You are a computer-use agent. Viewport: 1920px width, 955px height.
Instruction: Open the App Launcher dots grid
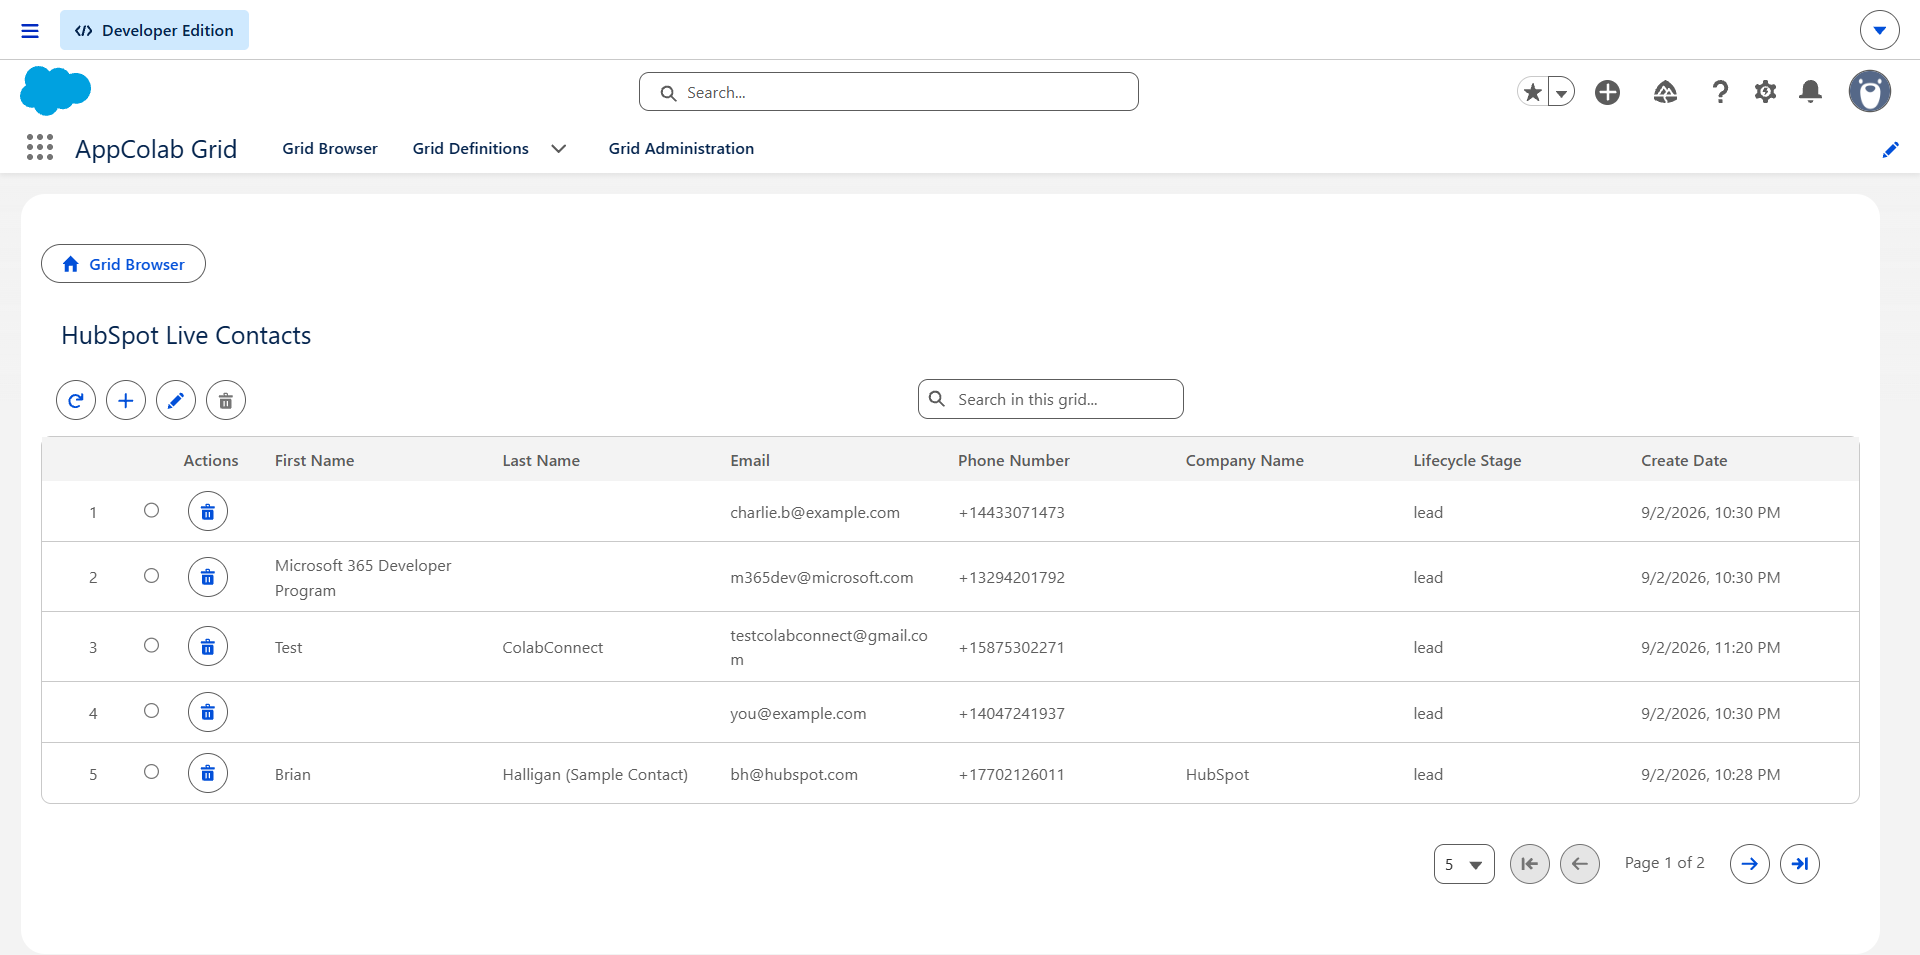click(40, 148)
